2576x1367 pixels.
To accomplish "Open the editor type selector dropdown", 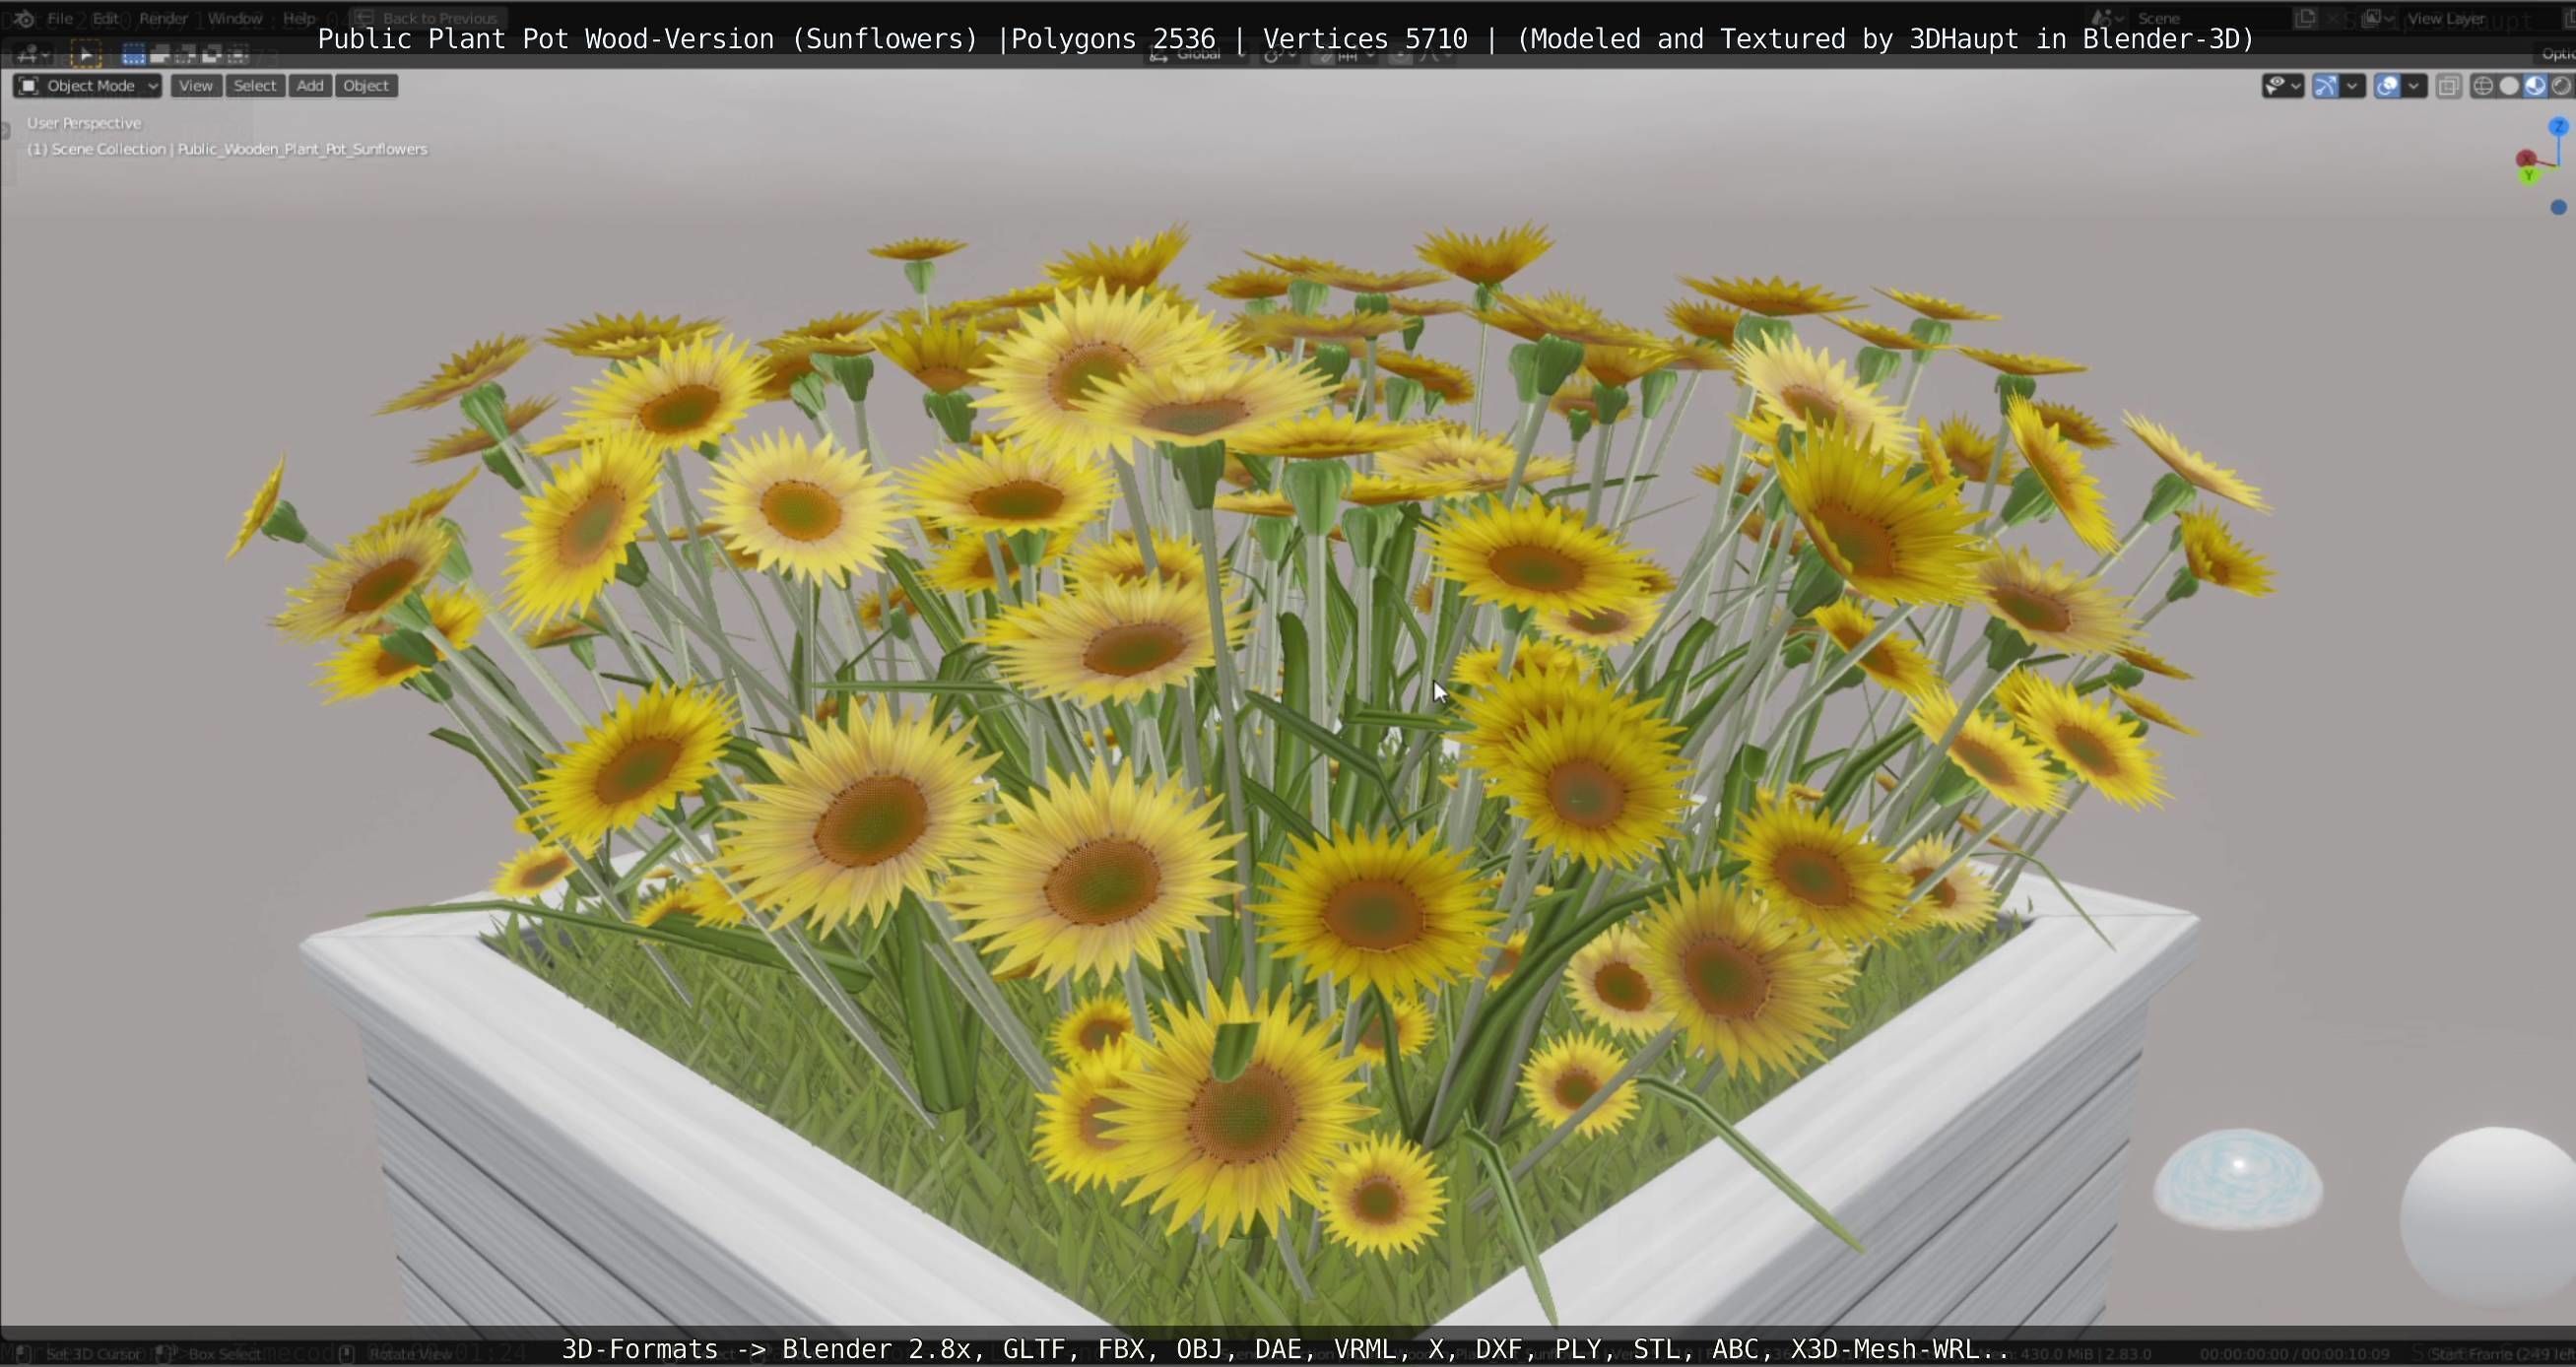I will coord(33,54).
